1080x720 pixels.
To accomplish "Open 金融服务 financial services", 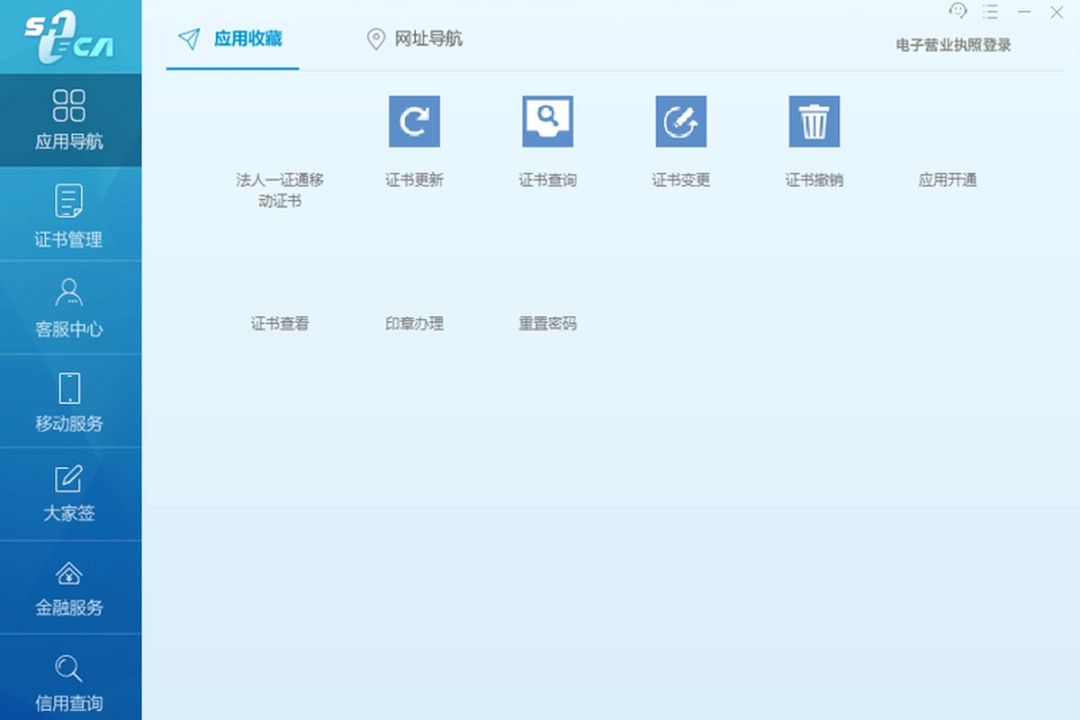I will [70, 587].
